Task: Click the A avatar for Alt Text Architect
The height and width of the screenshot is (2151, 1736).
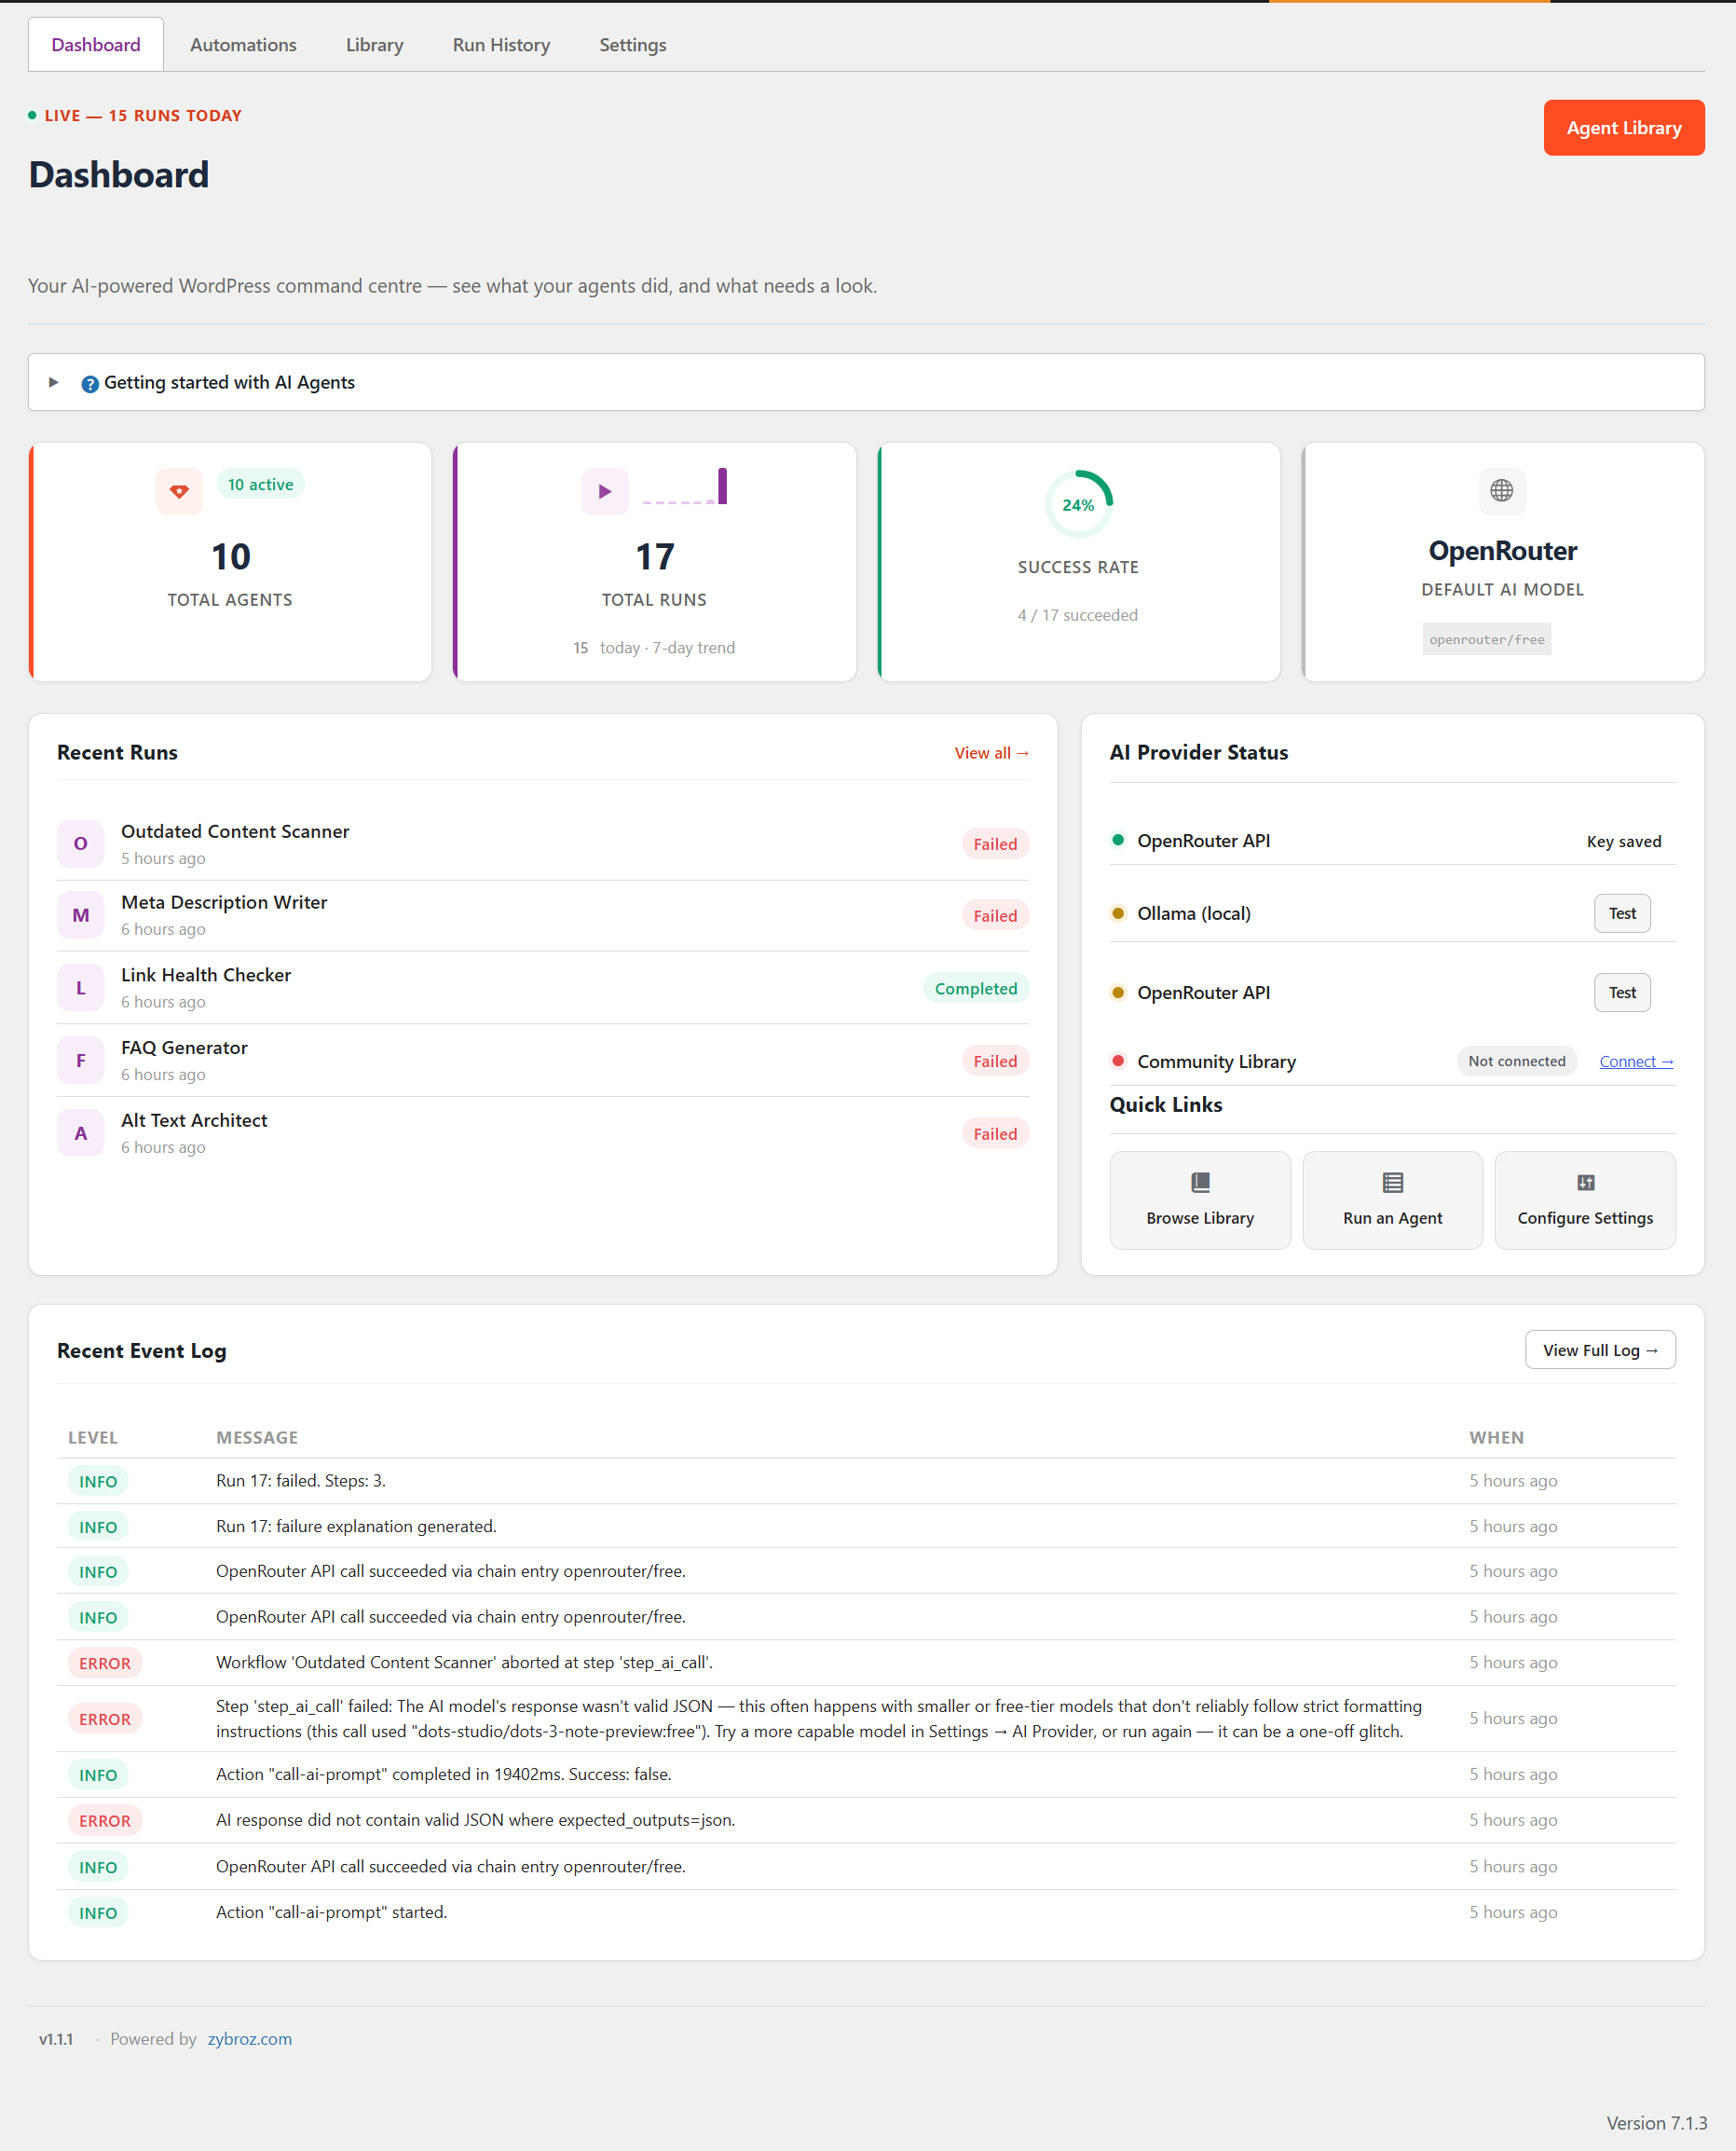Action: (x=81, y=1133)
